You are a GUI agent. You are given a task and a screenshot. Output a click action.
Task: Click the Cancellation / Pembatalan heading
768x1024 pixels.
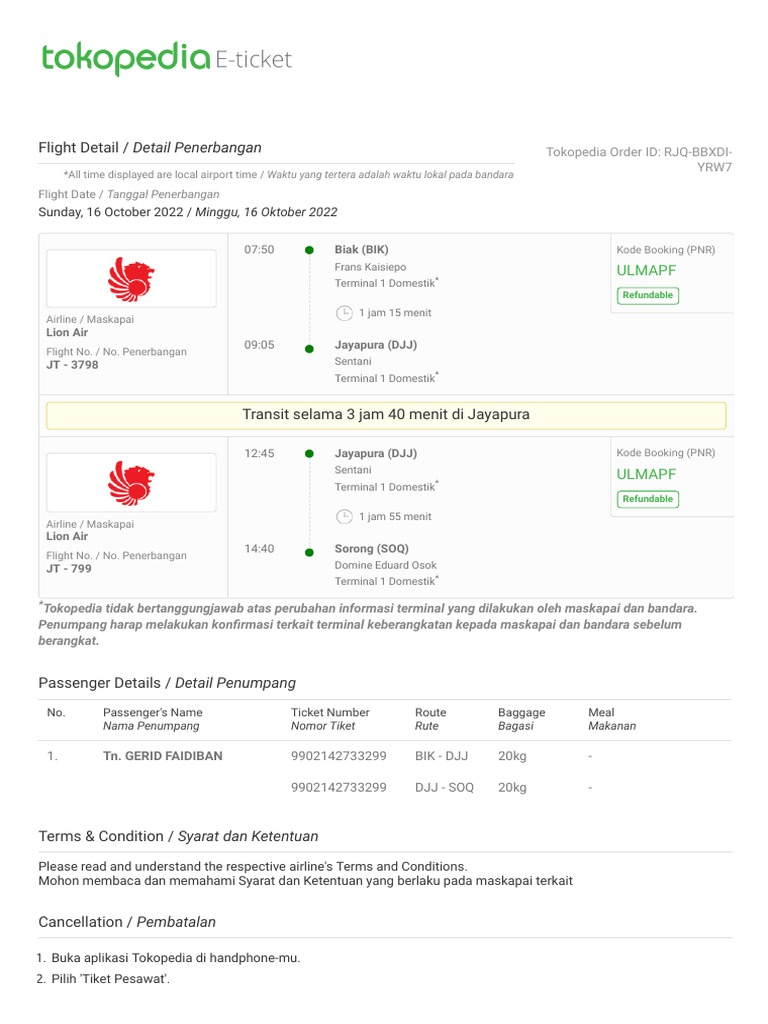tap(127, 922)
